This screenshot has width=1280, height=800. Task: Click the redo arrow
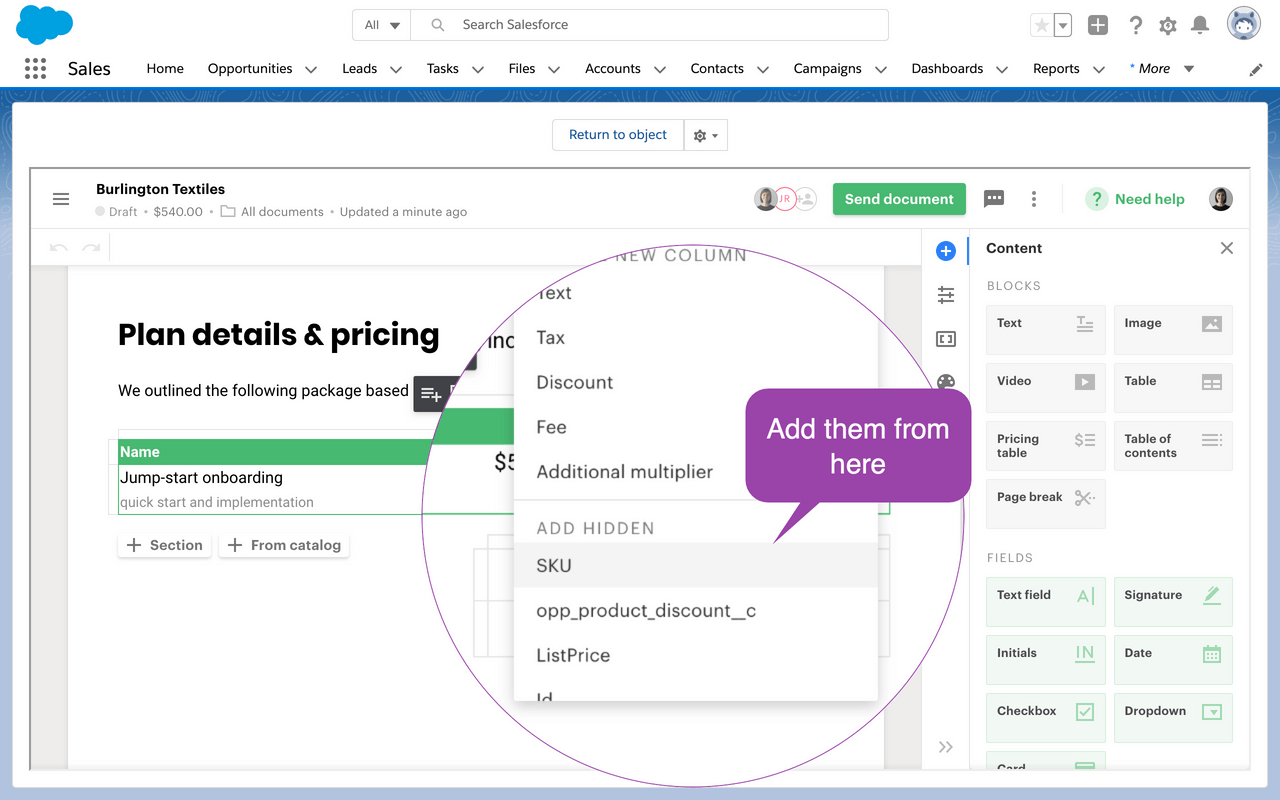(91, 247)
